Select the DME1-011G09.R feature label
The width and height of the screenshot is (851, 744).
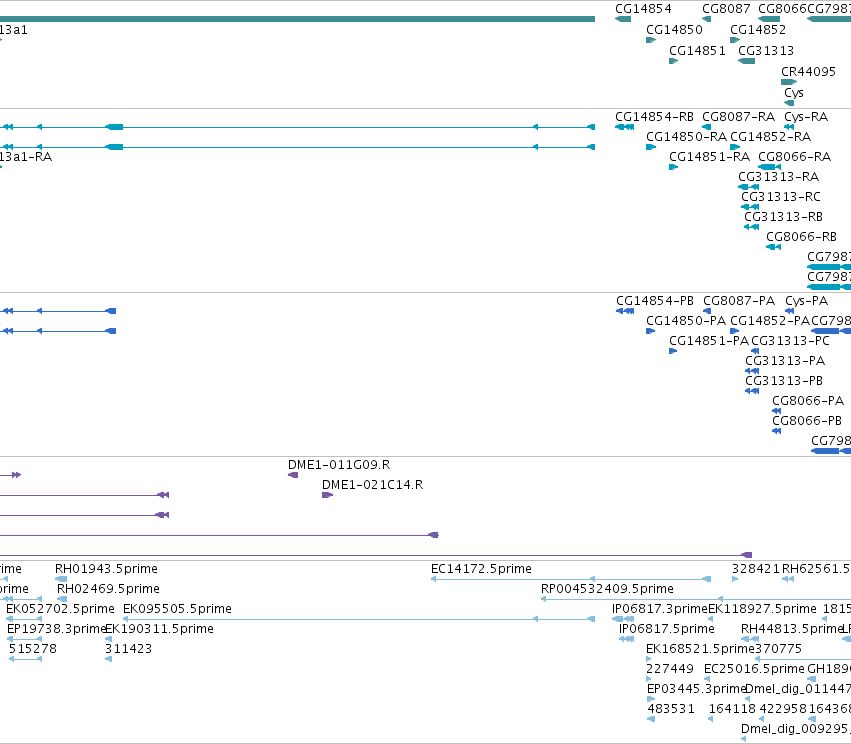(339, 465)
